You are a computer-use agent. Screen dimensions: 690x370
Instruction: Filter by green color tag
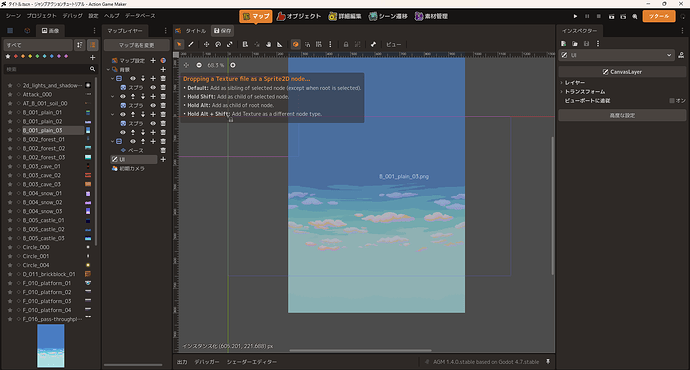tap(37, 56)
